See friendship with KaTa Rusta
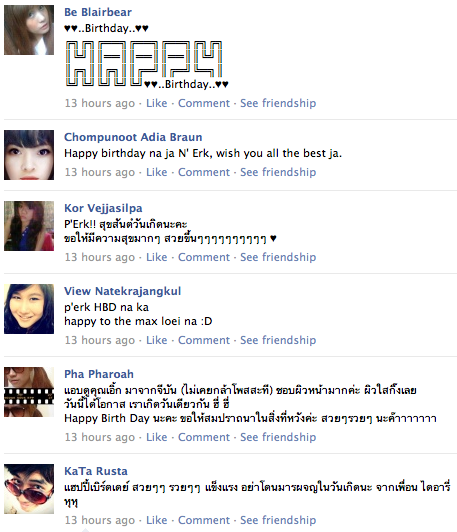 (x=278, y=520)
